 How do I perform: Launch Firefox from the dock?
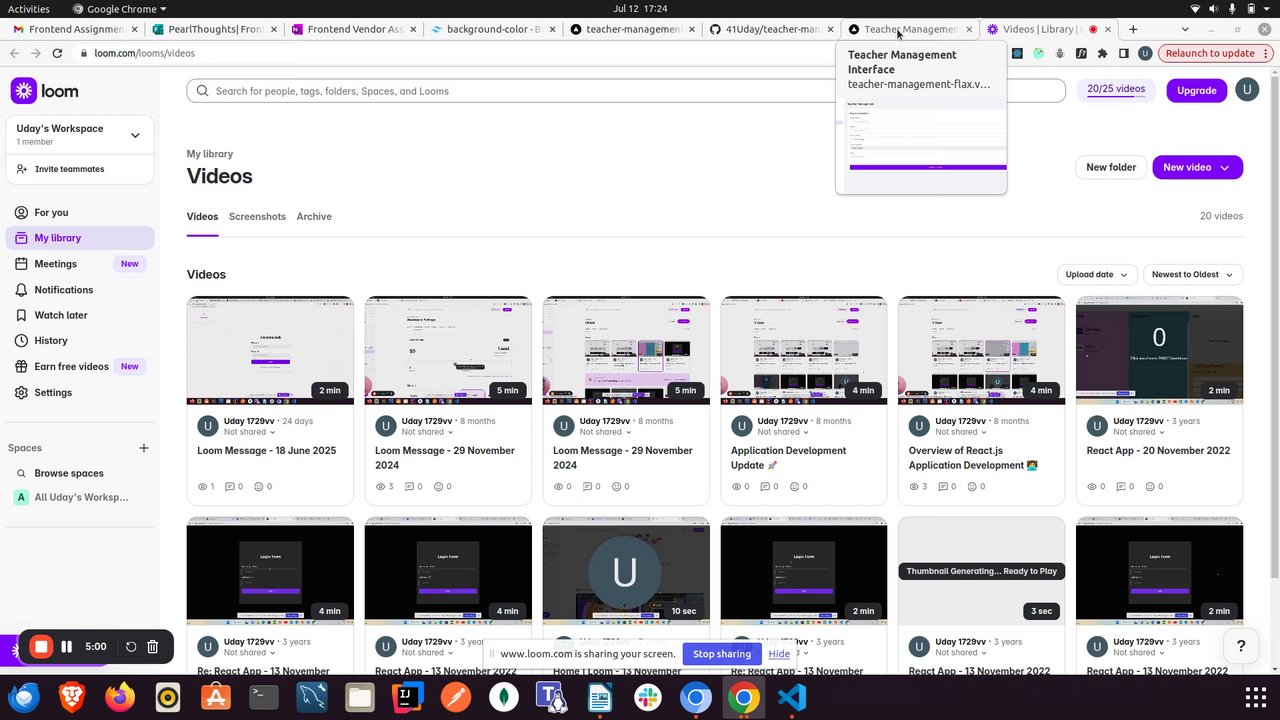(x=120, y=697)
